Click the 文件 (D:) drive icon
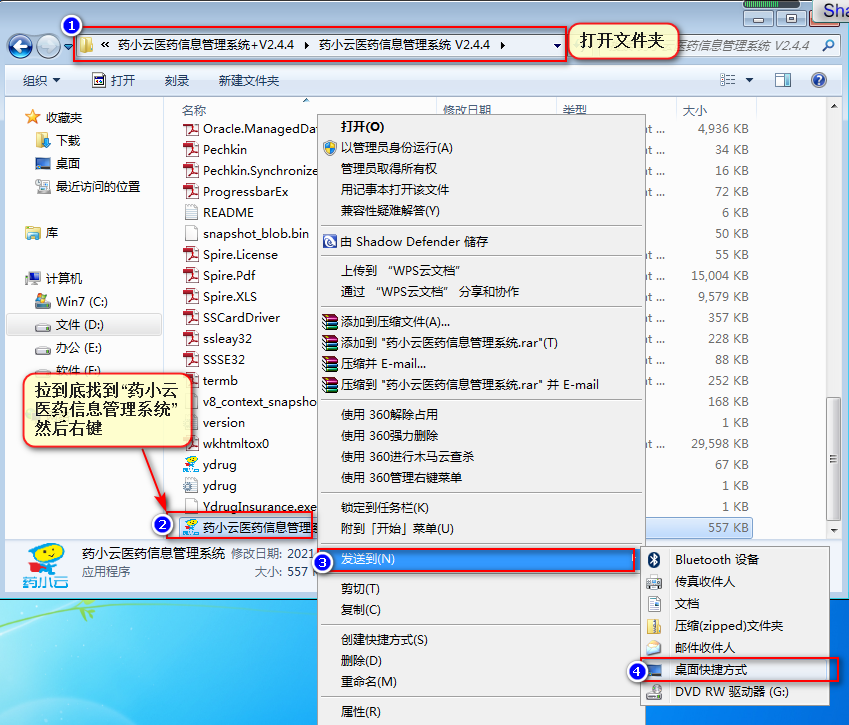 coord(43,326)
